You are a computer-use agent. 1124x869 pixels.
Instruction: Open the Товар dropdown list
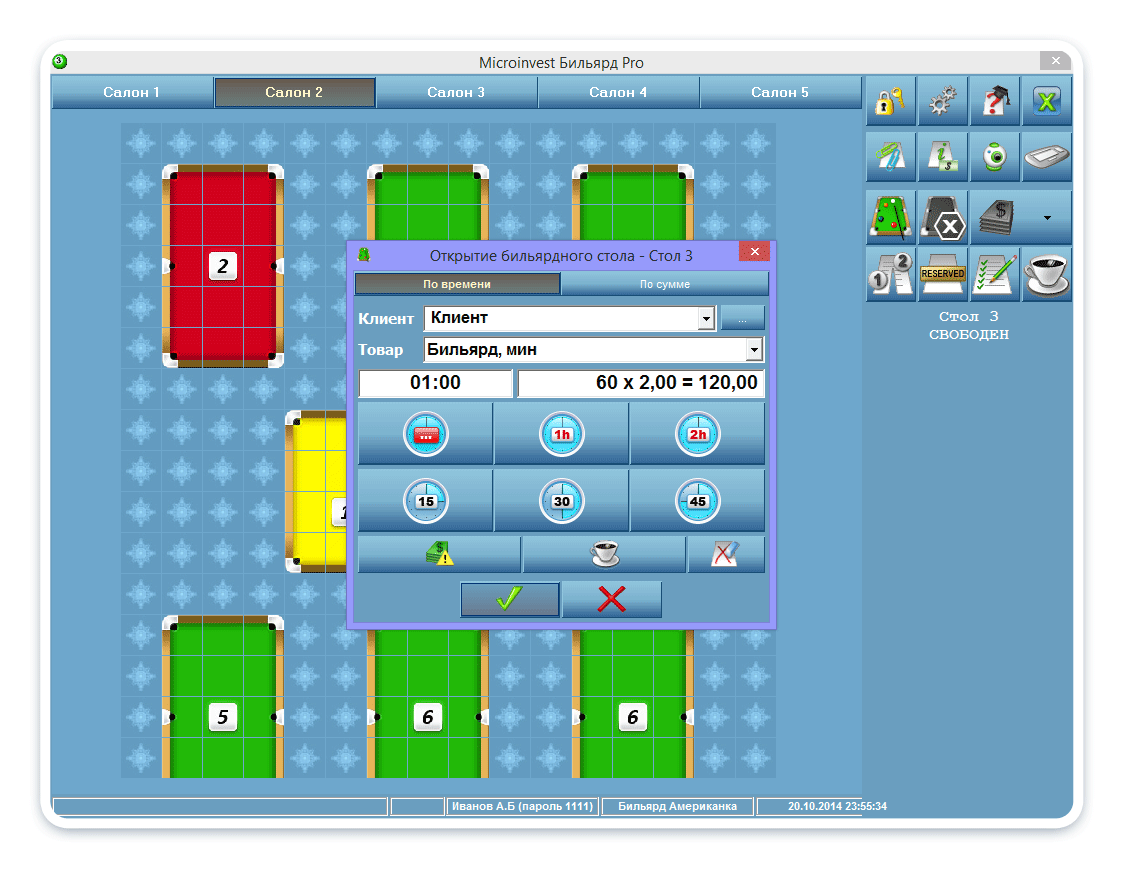coord(754,350)
